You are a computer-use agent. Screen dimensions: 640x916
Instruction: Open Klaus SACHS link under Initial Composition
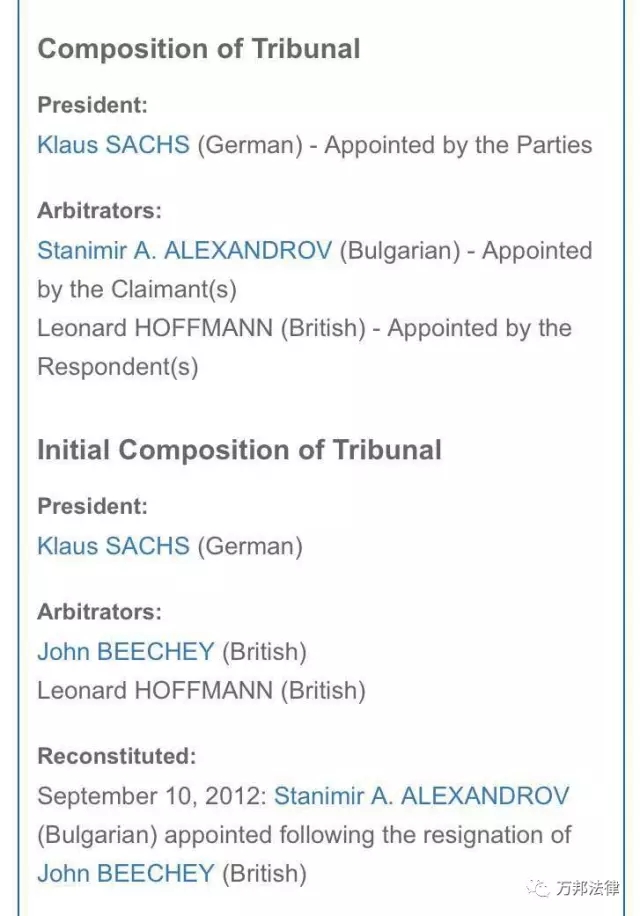point(113,546)
